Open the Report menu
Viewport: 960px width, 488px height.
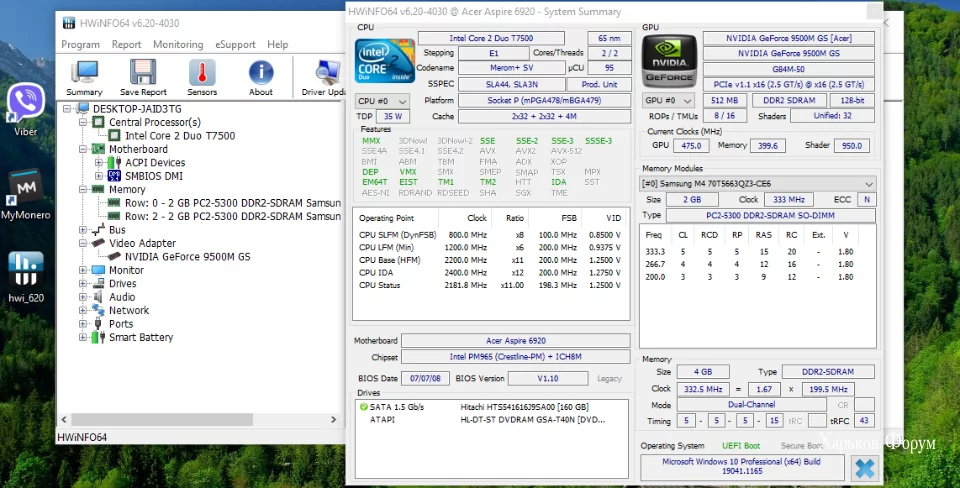click(126, 45)
